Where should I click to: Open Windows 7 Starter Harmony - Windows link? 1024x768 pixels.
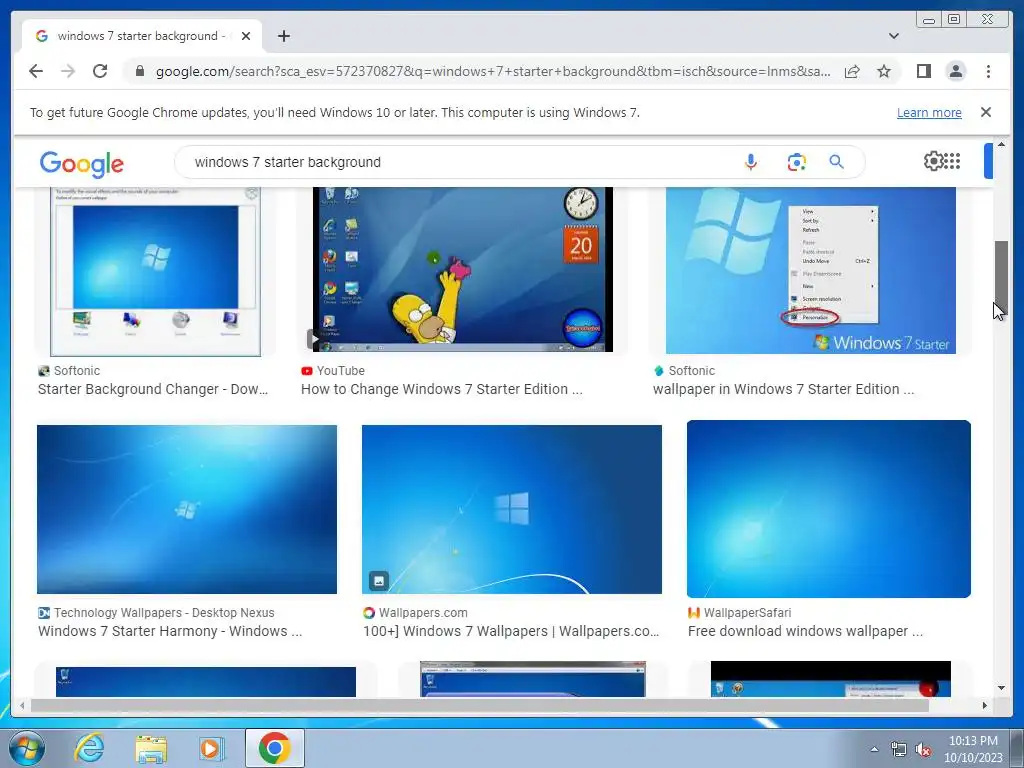click(x=170, y=632)
